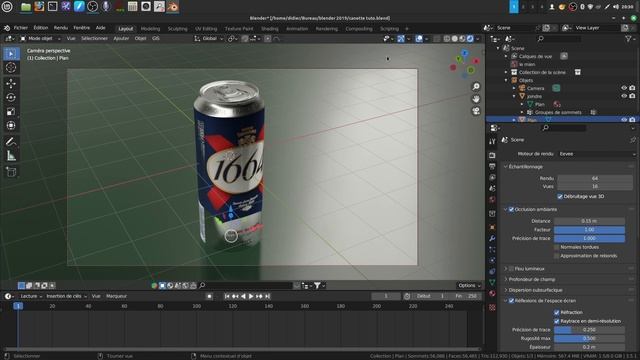Open the Mode objet dropdown
Image resolution: width=640 pixels, height=360 pixels.
(40, 38)
